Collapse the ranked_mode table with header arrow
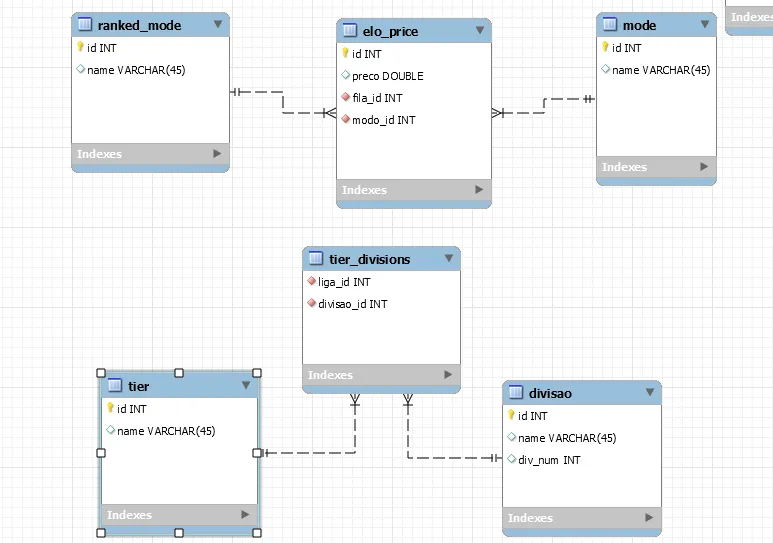The height and width of the screenshot is (543, 773). coord(217,24)
